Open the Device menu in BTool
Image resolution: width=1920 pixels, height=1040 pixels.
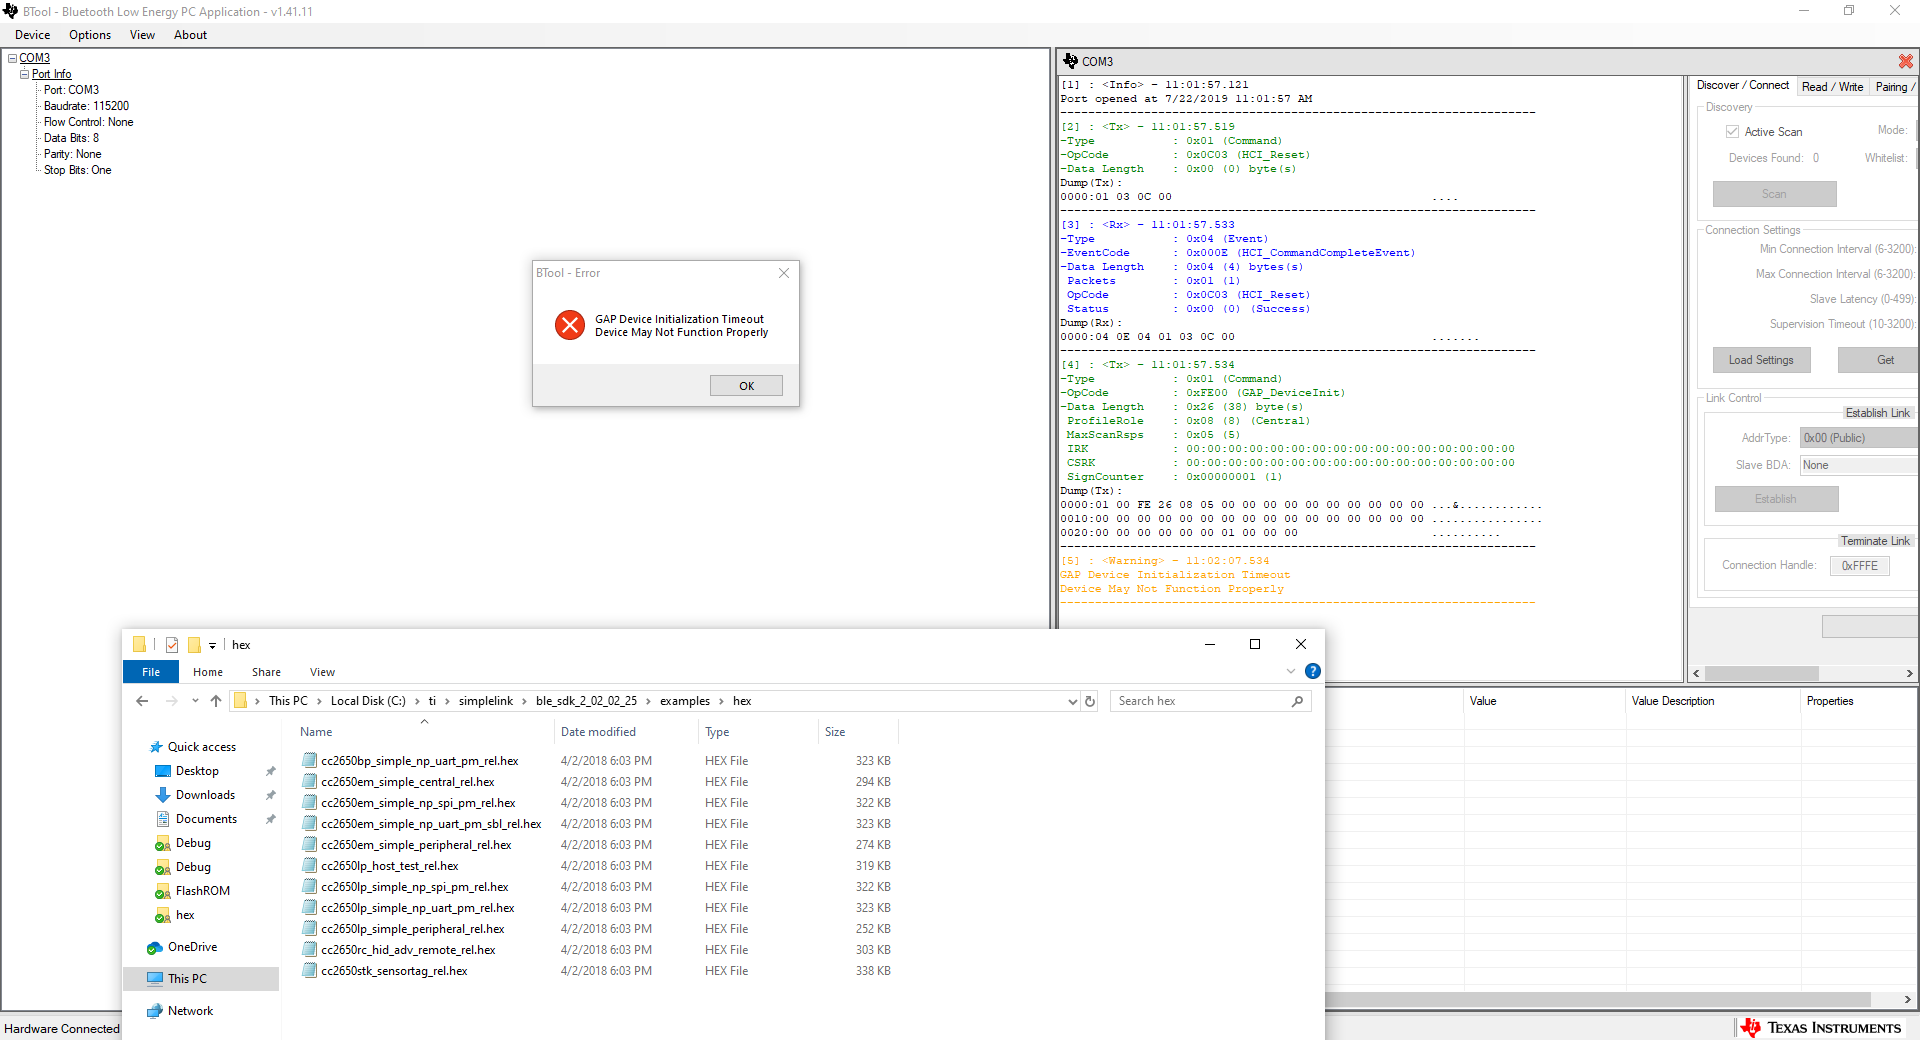32,35
